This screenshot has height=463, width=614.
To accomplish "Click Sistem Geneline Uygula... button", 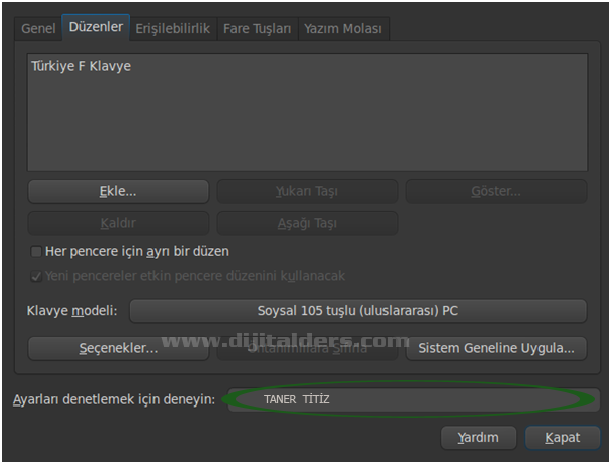I will tap(496, 348).
